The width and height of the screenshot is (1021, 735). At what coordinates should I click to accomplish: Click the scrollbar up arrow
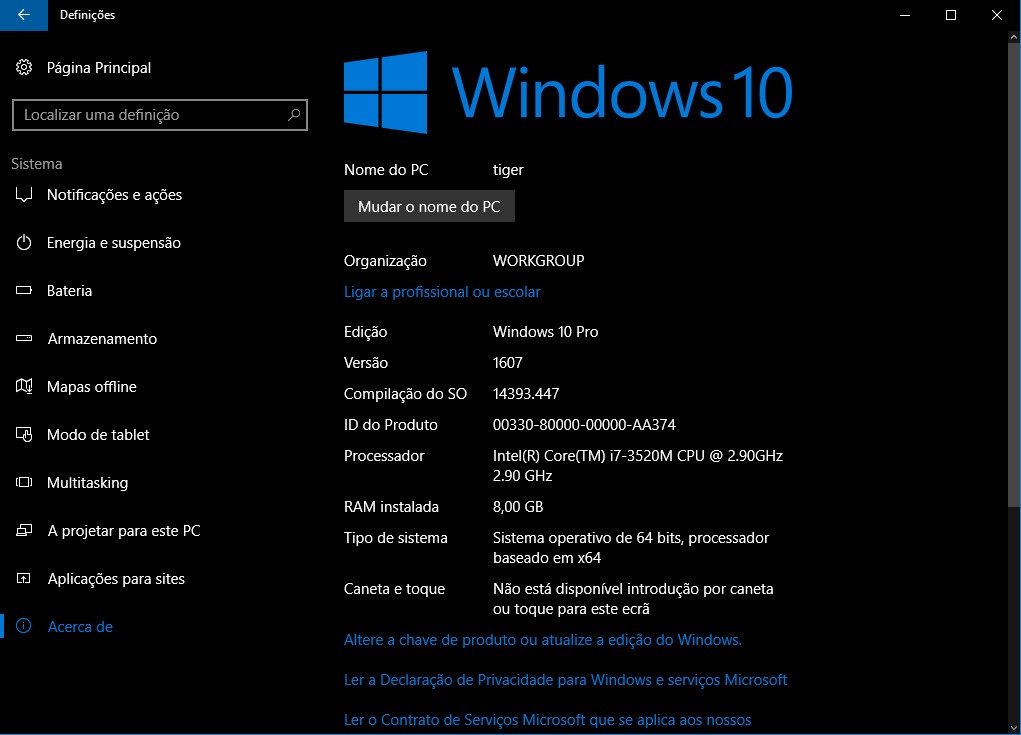pos(1014,38)
